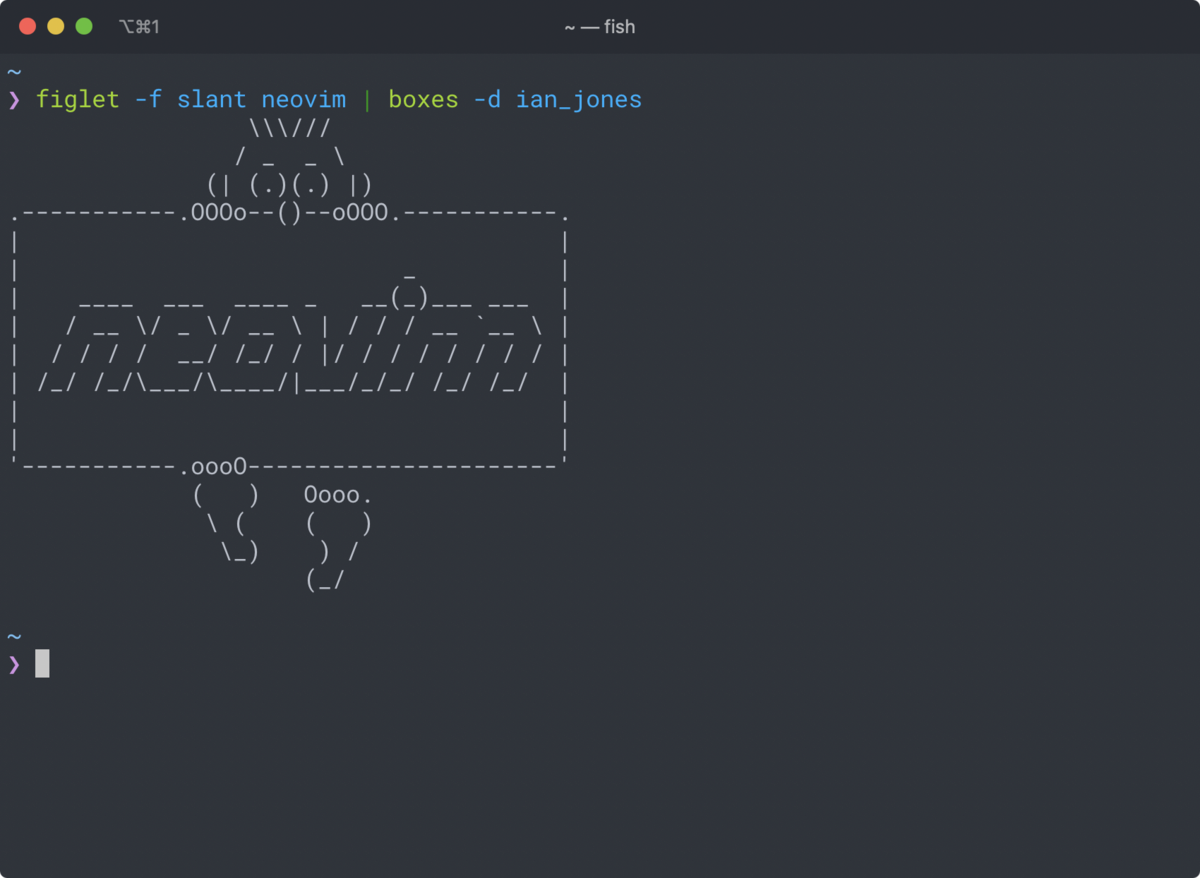The image size is (1200, 878).
Task: Click the ⌥⌘1 window shortcut label
Action: pos(139,27)
